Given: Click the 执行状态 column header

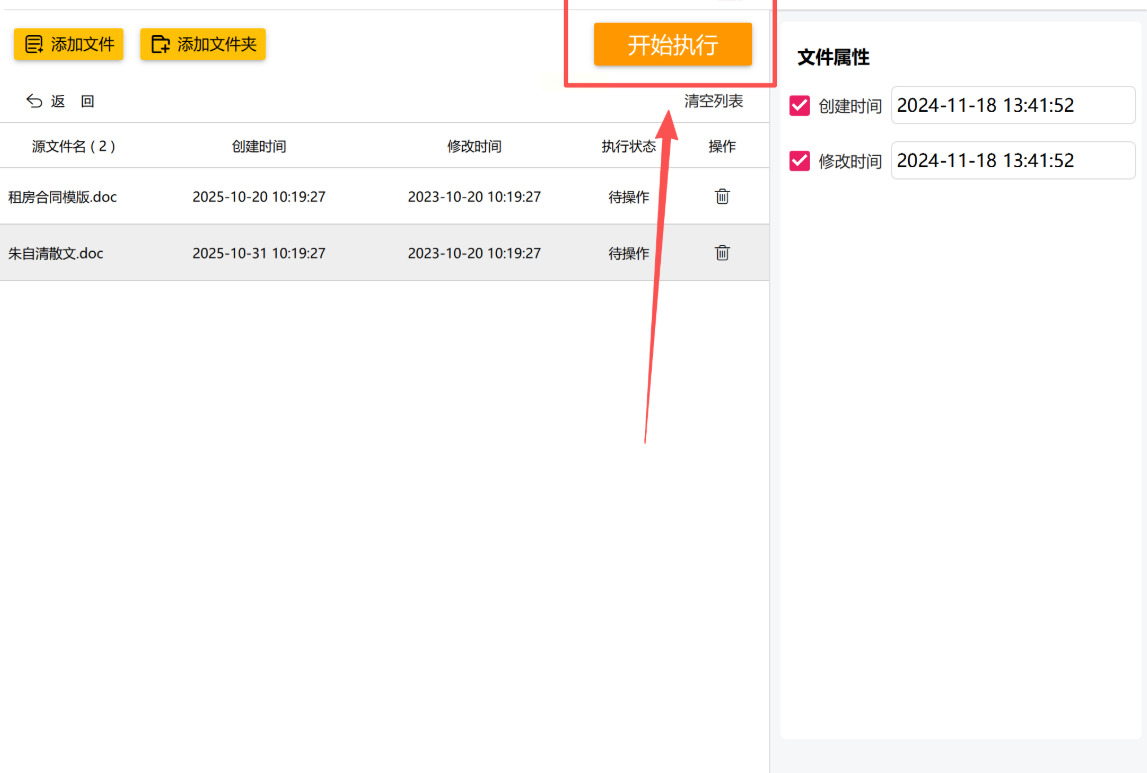Looking at the screenshot, I should (x=628, y=146).
